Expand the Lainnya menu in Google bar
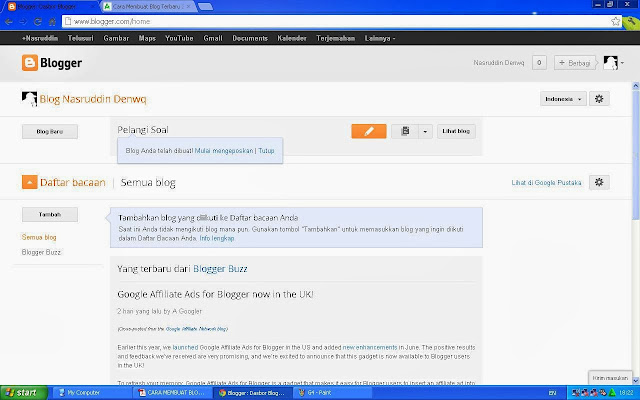This screenshot has width=640, height=400. click(x=380, y=38)
